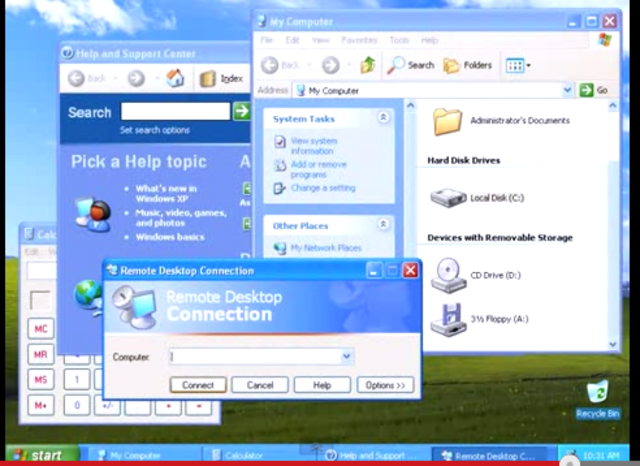The image size is (640, 466).
Task: Click the My Network Places icon
Action: click(x=280, y=248)
